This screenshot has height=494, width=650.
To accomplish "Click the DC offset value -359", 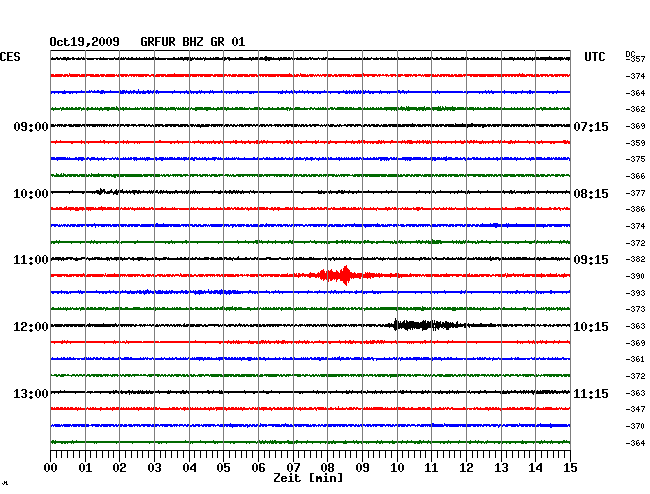I will point(635,143).
